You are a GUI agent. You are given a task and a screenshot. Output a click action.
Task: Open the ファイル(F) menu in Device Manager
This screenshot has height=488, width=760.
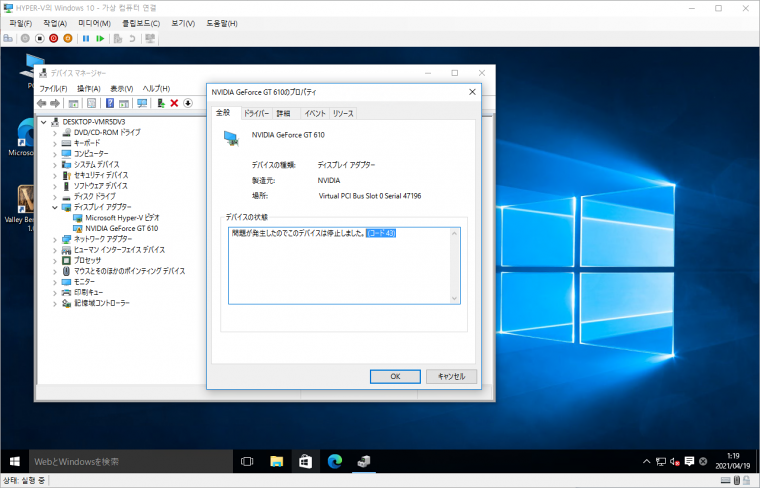tap(53, 89)
